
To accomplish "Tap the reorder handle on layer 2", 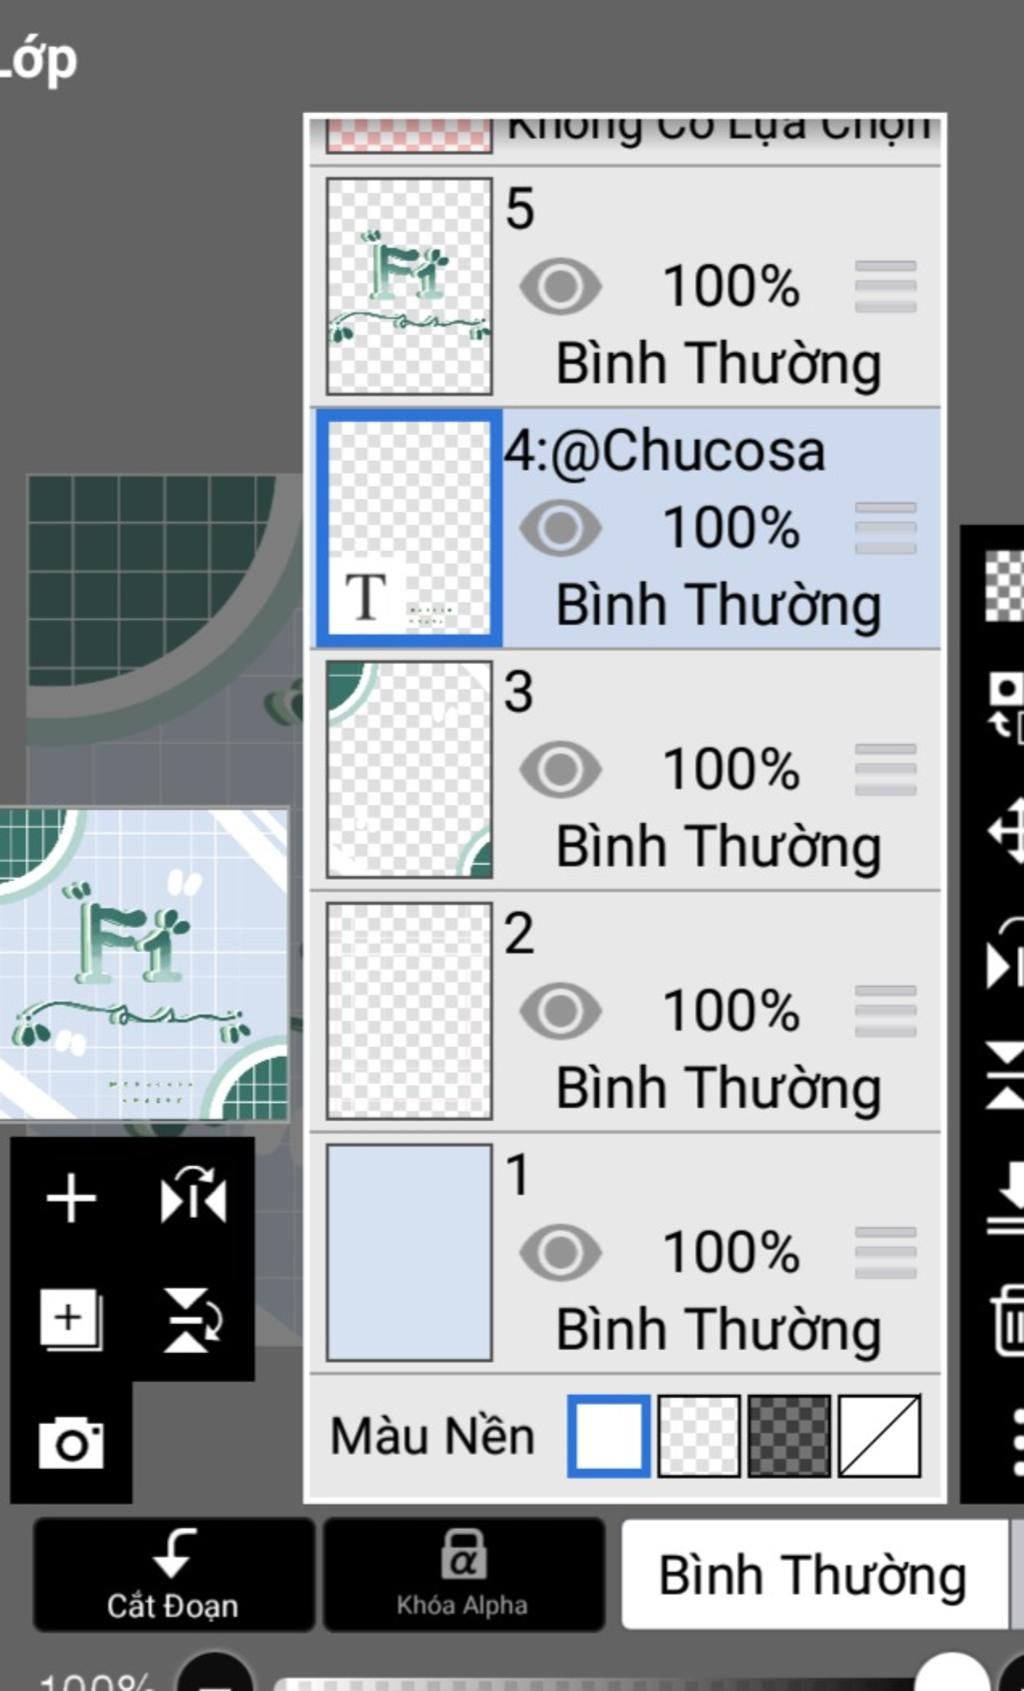I will (886, 1012).
